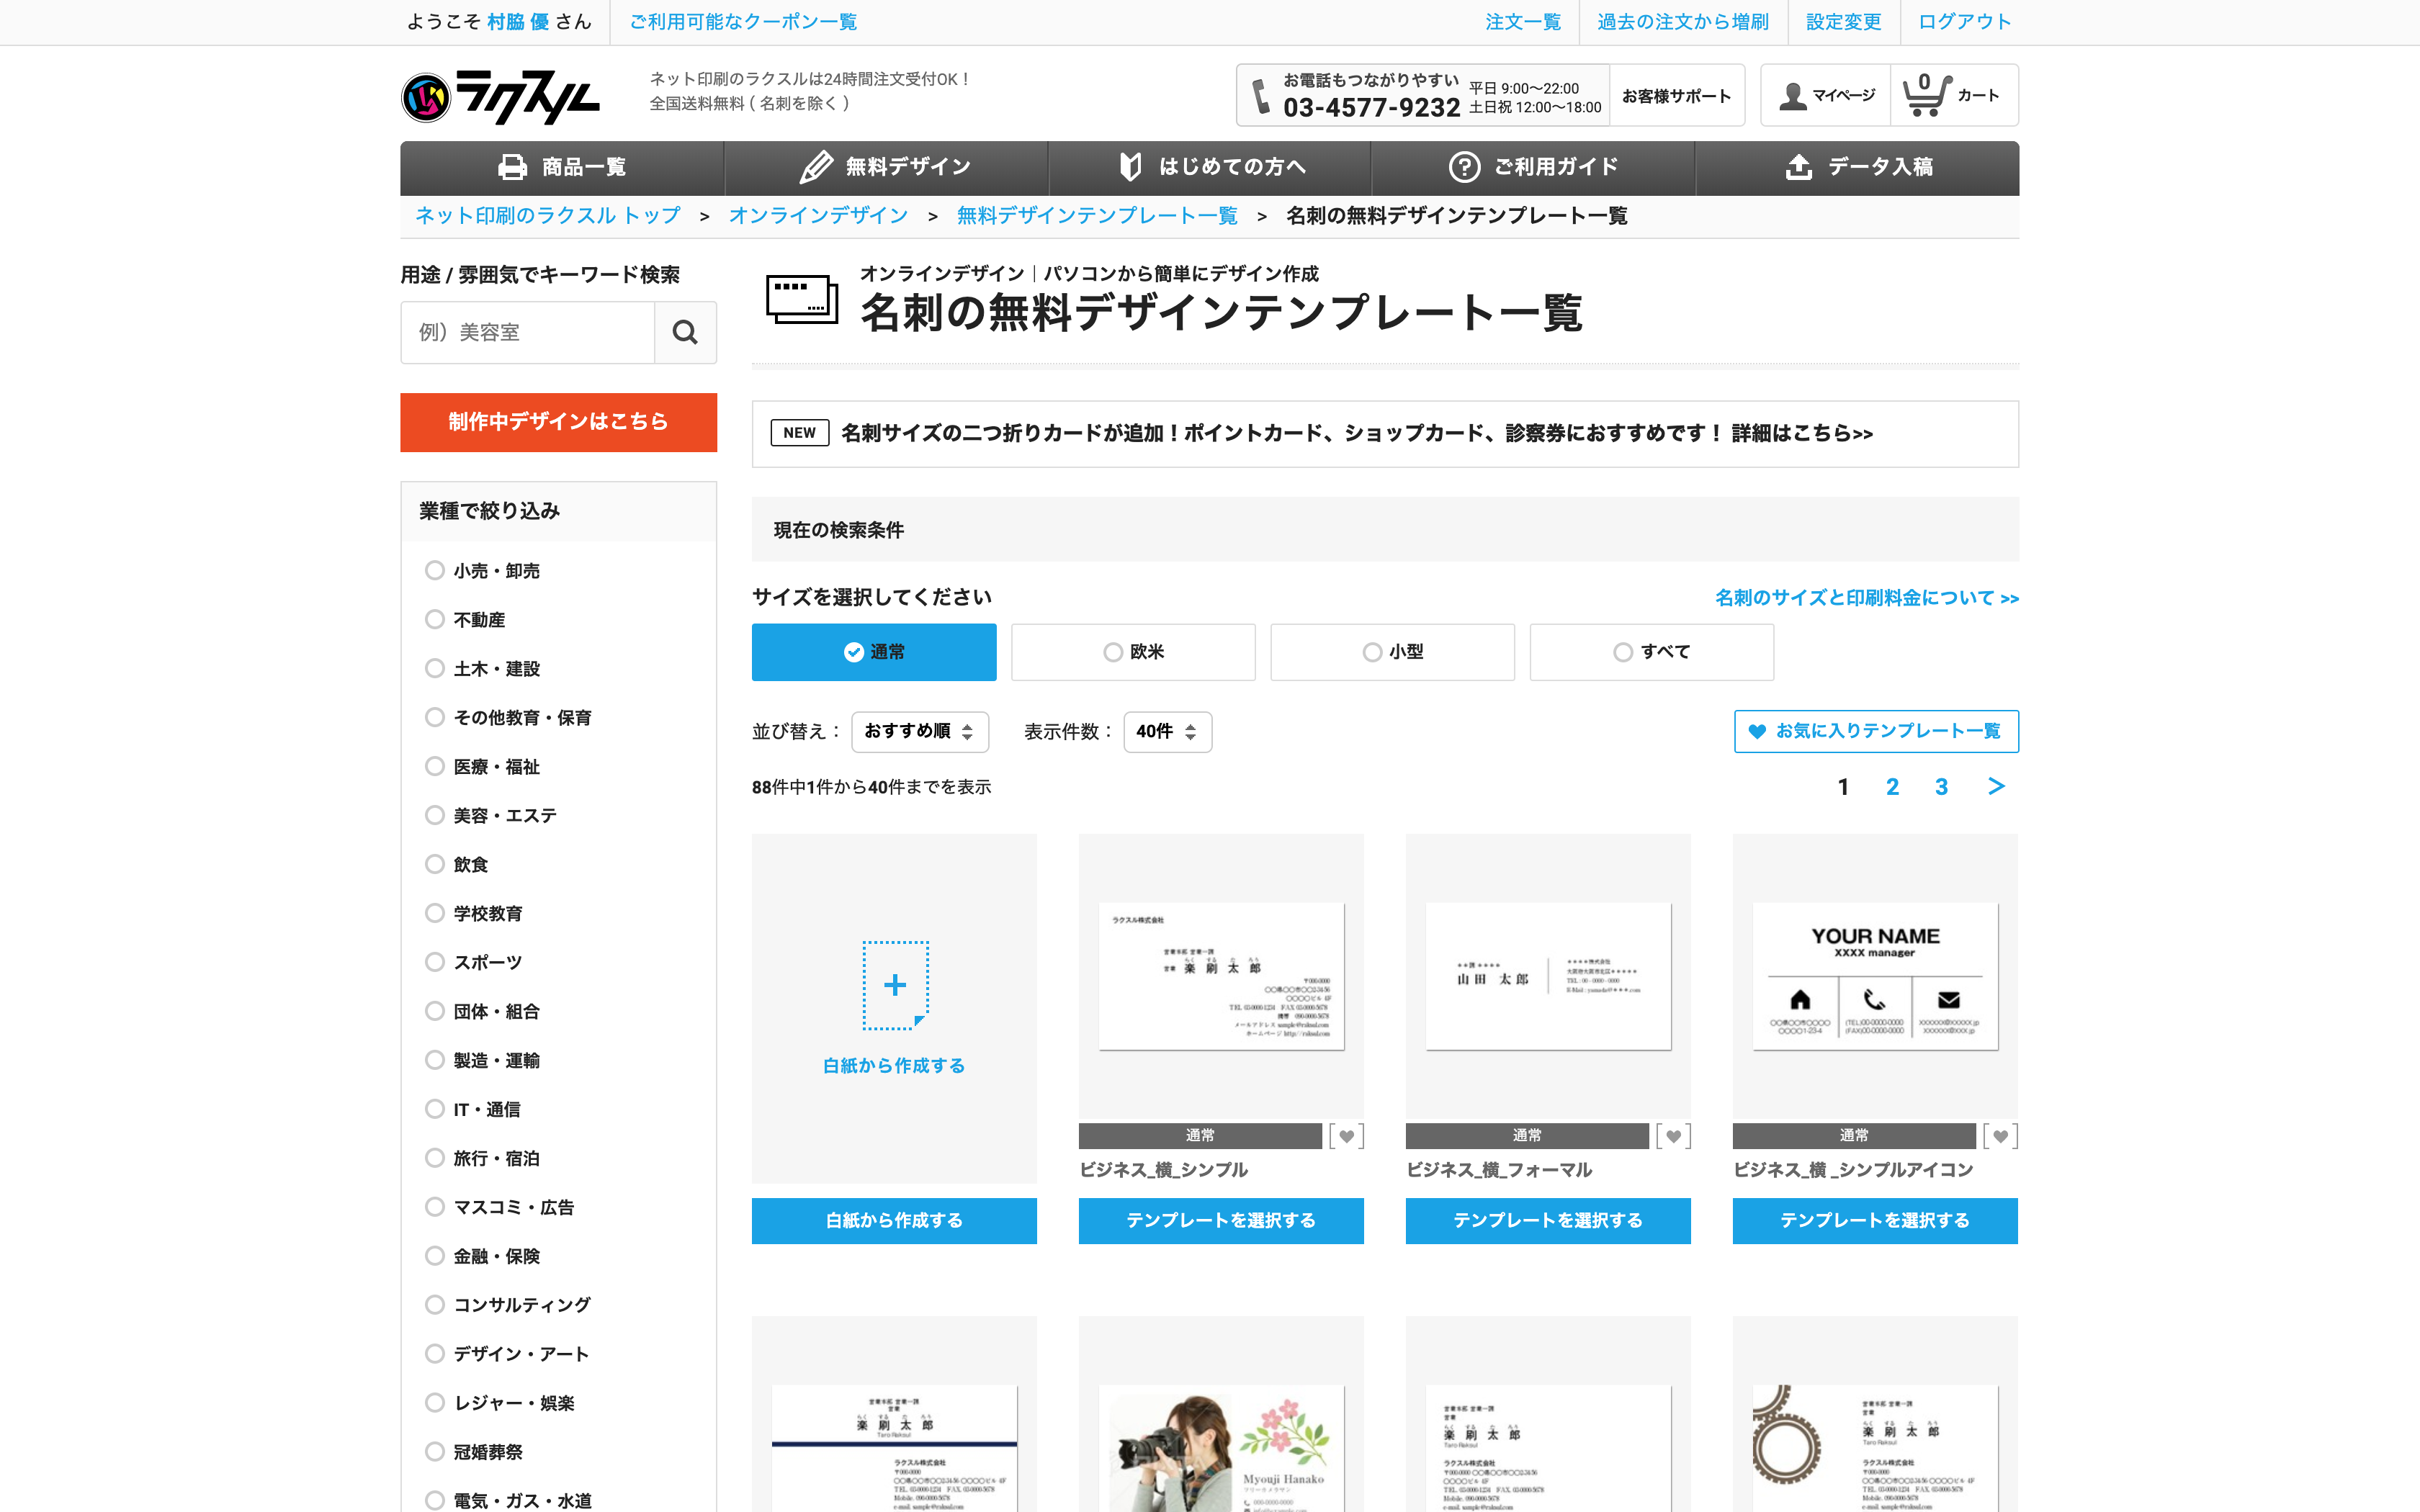The image size is (2420, 1512).
Task: Click the Raksul logo
Action: pyautogui.click(x=500, y=97)
